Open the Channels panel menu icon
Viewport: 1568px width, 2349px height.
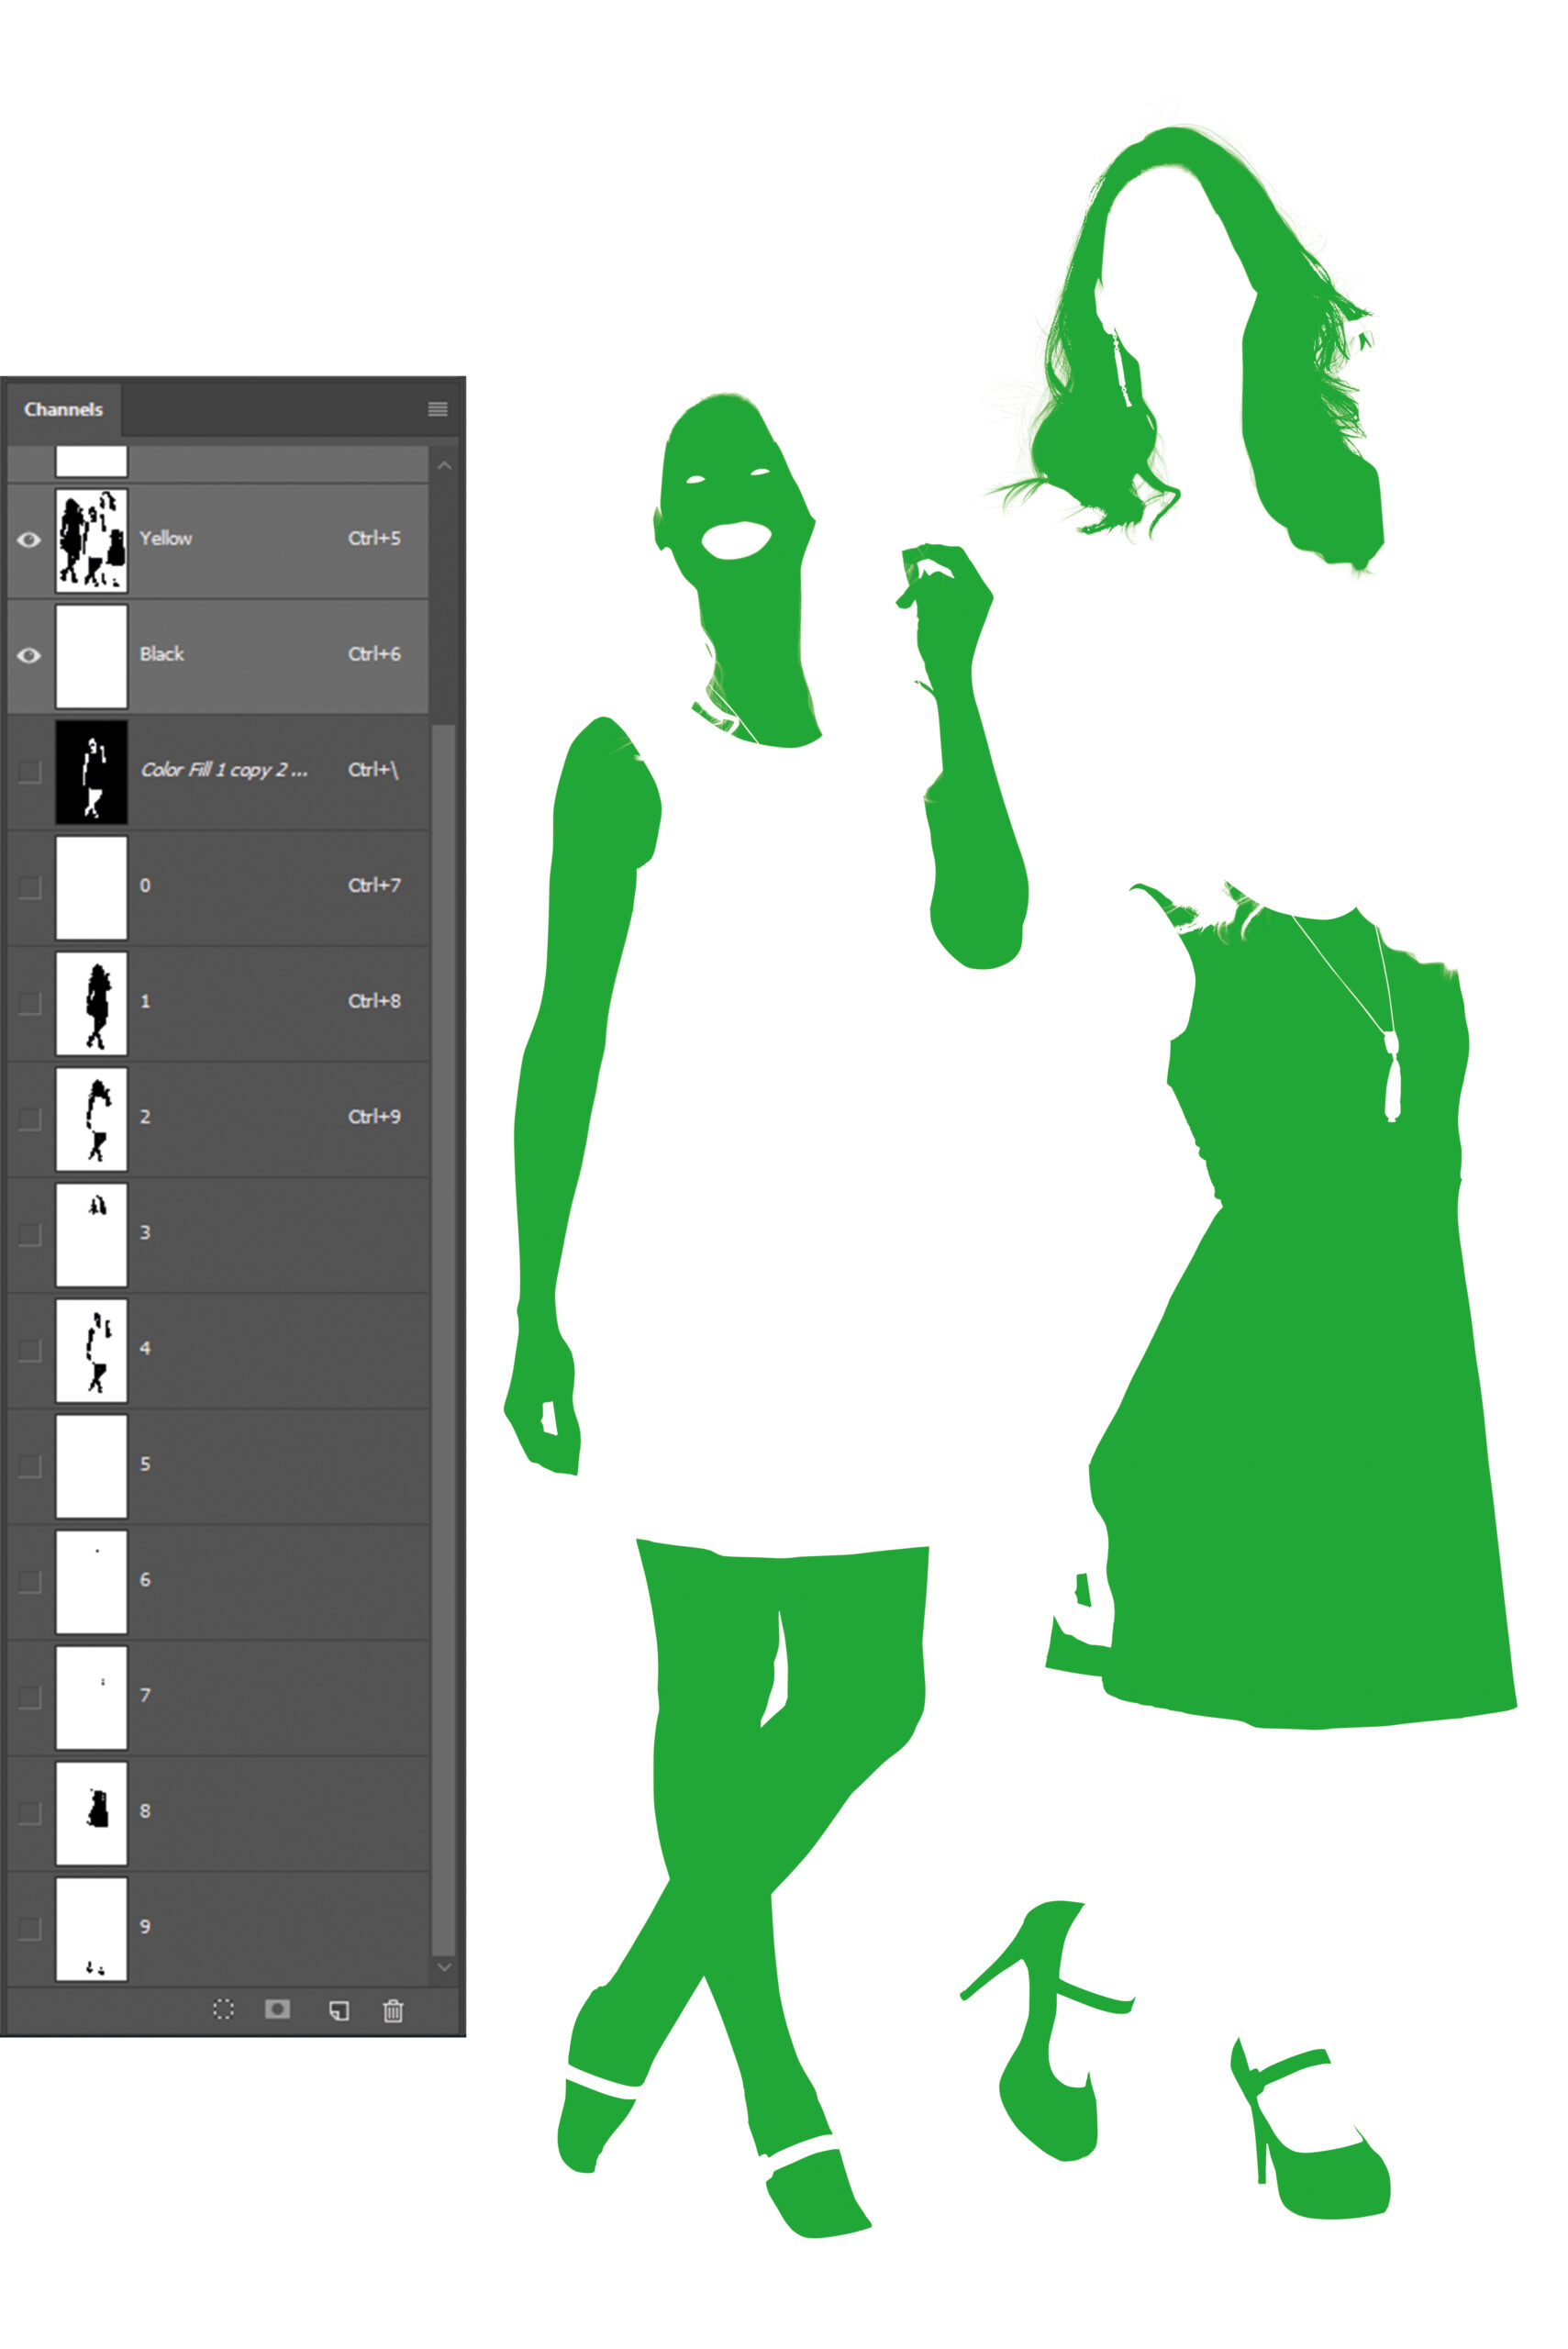click(437, 408)
